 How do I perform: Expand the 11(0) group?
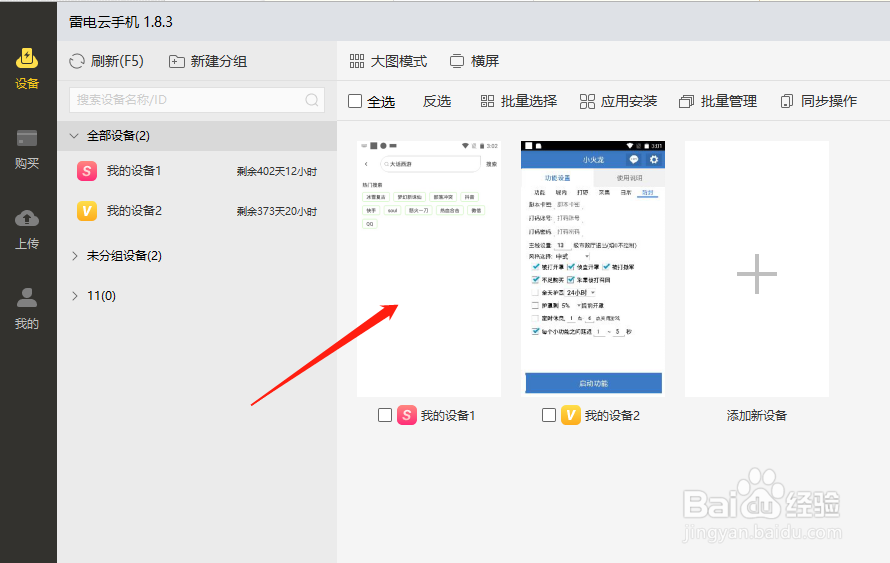tap(74, 296)
